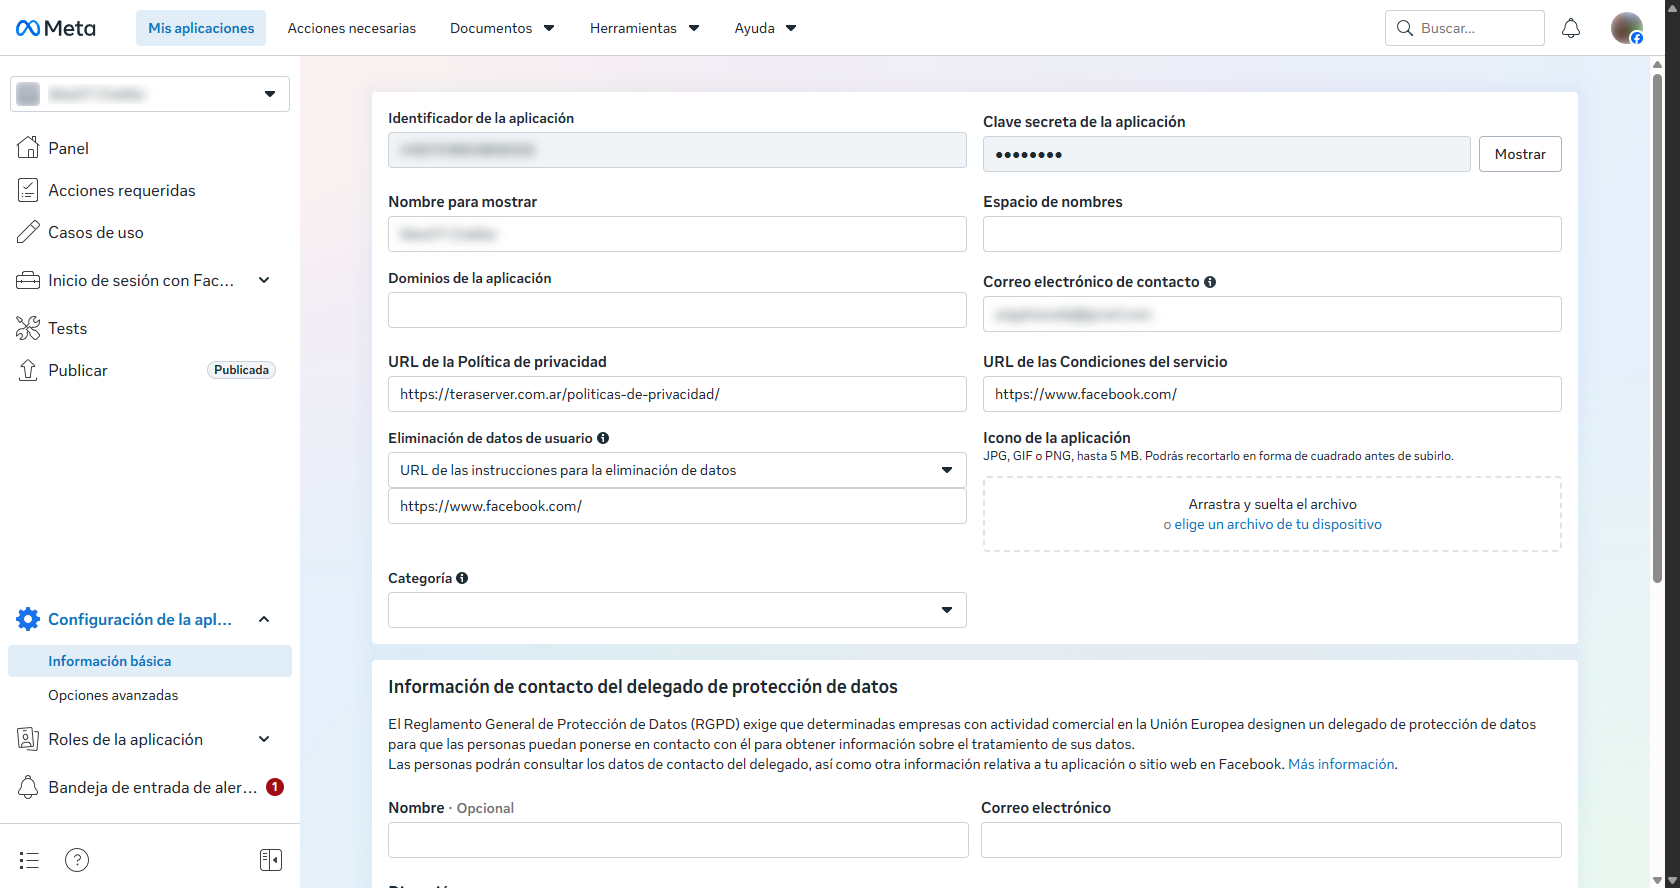Click the Panel house icon
Image resolution: width=1680 pixels, height=888 pixels.
pyautogui.click(x=28, y=148)
